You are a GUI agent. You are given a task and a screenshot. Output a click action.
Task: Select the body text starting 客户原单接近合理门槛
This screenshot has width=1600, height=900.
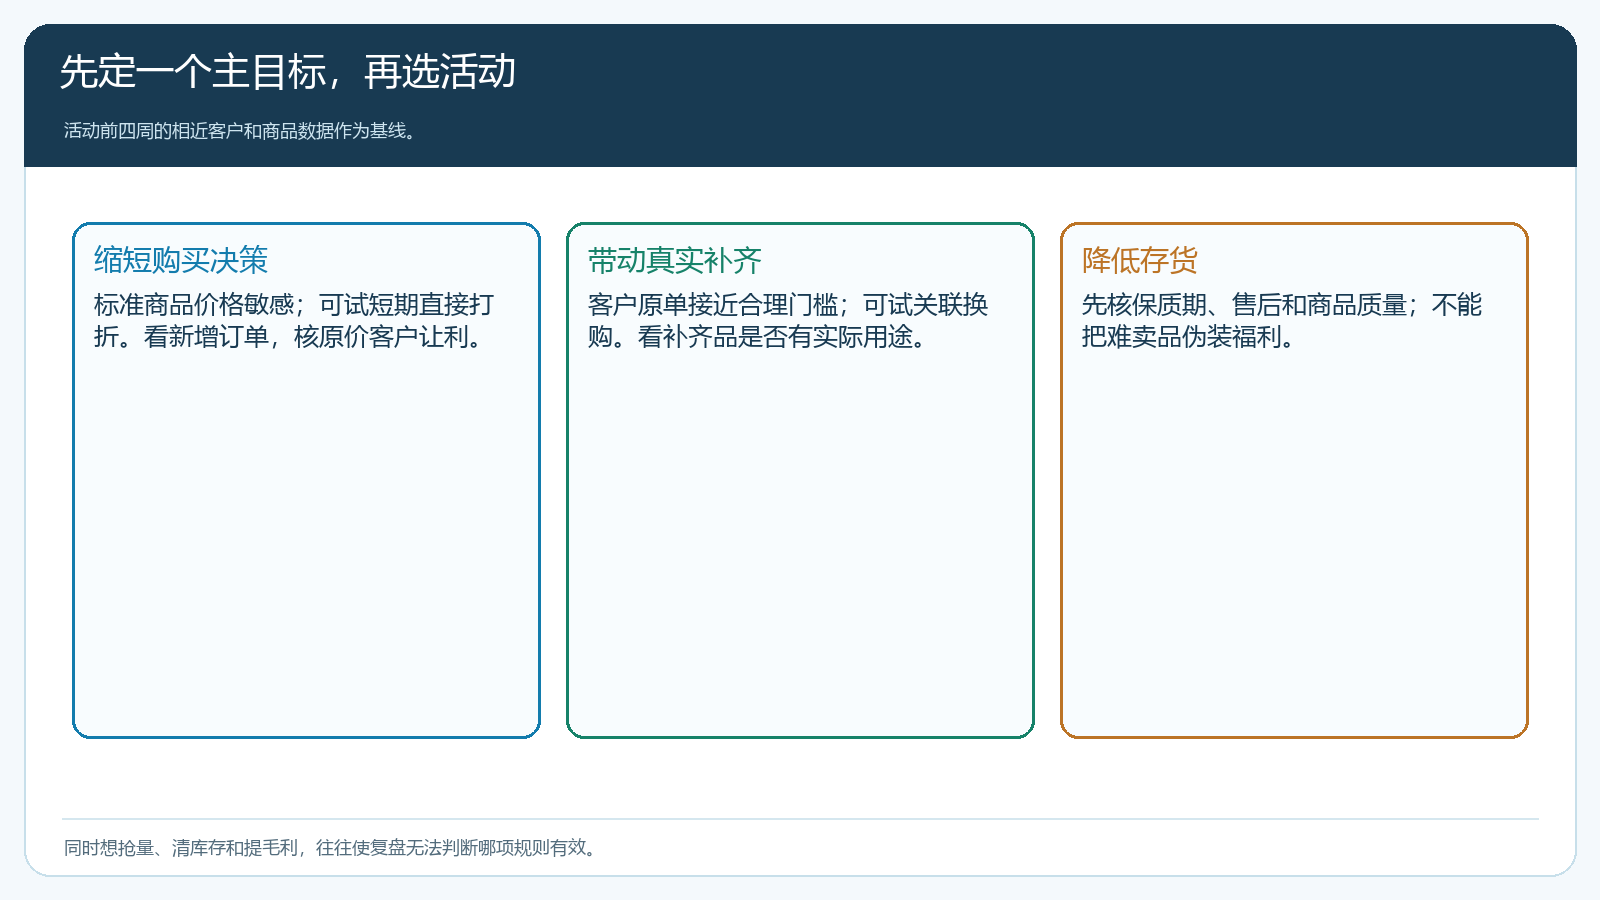point(788,321)
